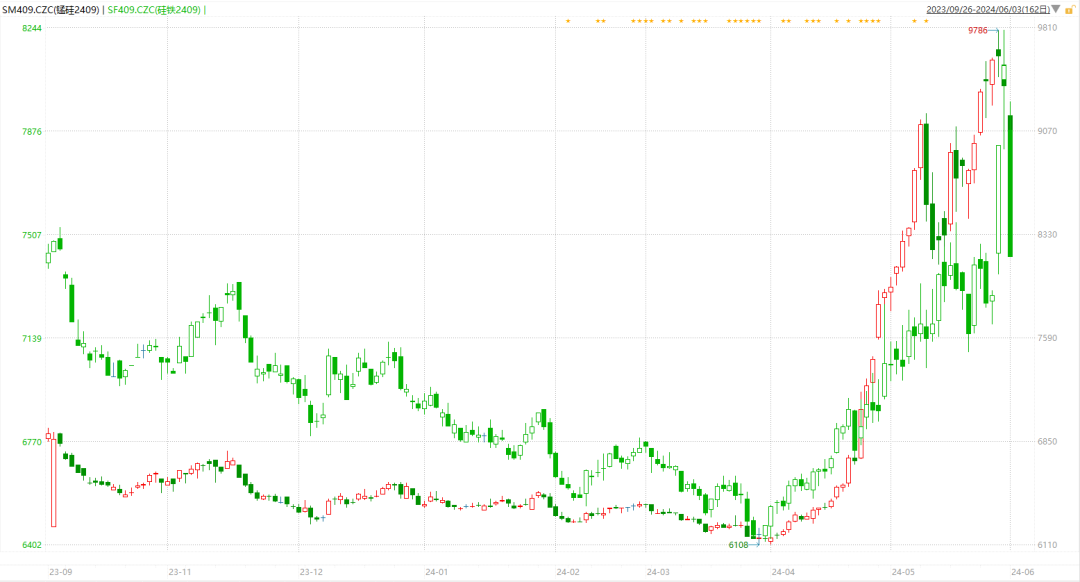The image size is (1080, 582).
Task: Click the 9786 high price marker
Action: 977,30
